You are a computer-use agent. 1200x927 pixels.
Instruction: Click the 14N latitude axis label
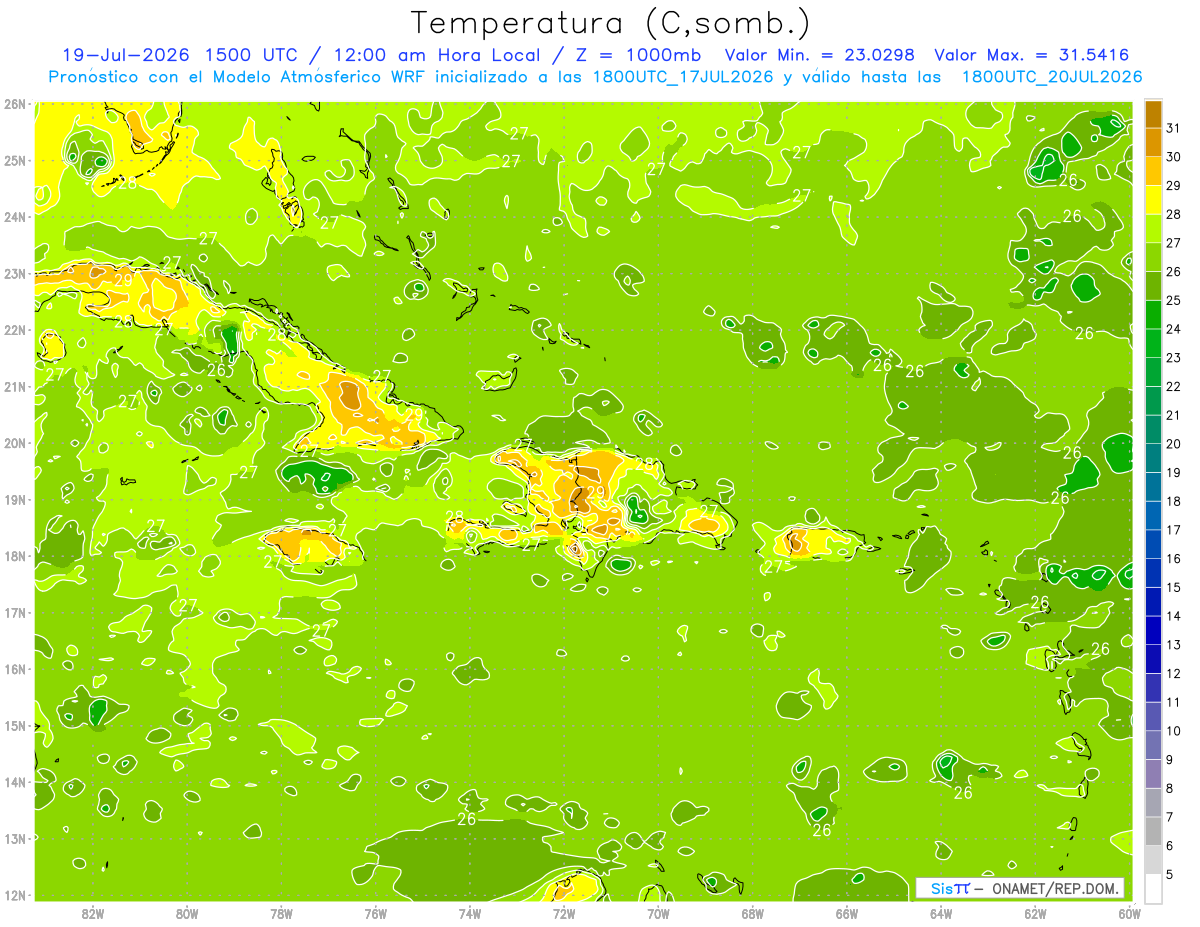point(14,782)
